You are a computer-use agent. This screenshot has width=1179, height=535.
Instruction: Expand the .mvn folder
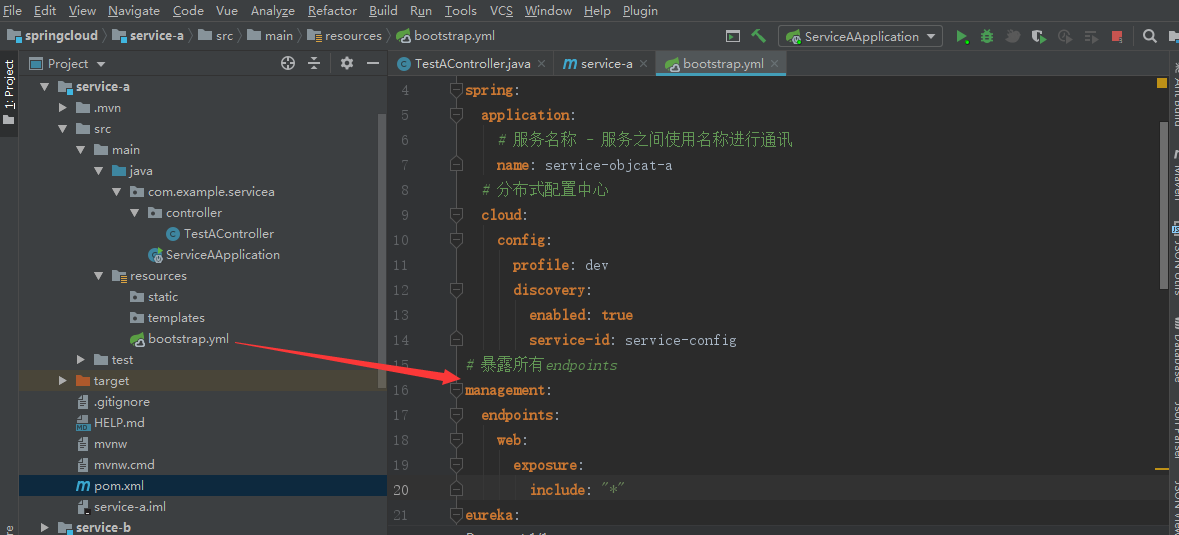pyautogui.click(x=63, y=107)
